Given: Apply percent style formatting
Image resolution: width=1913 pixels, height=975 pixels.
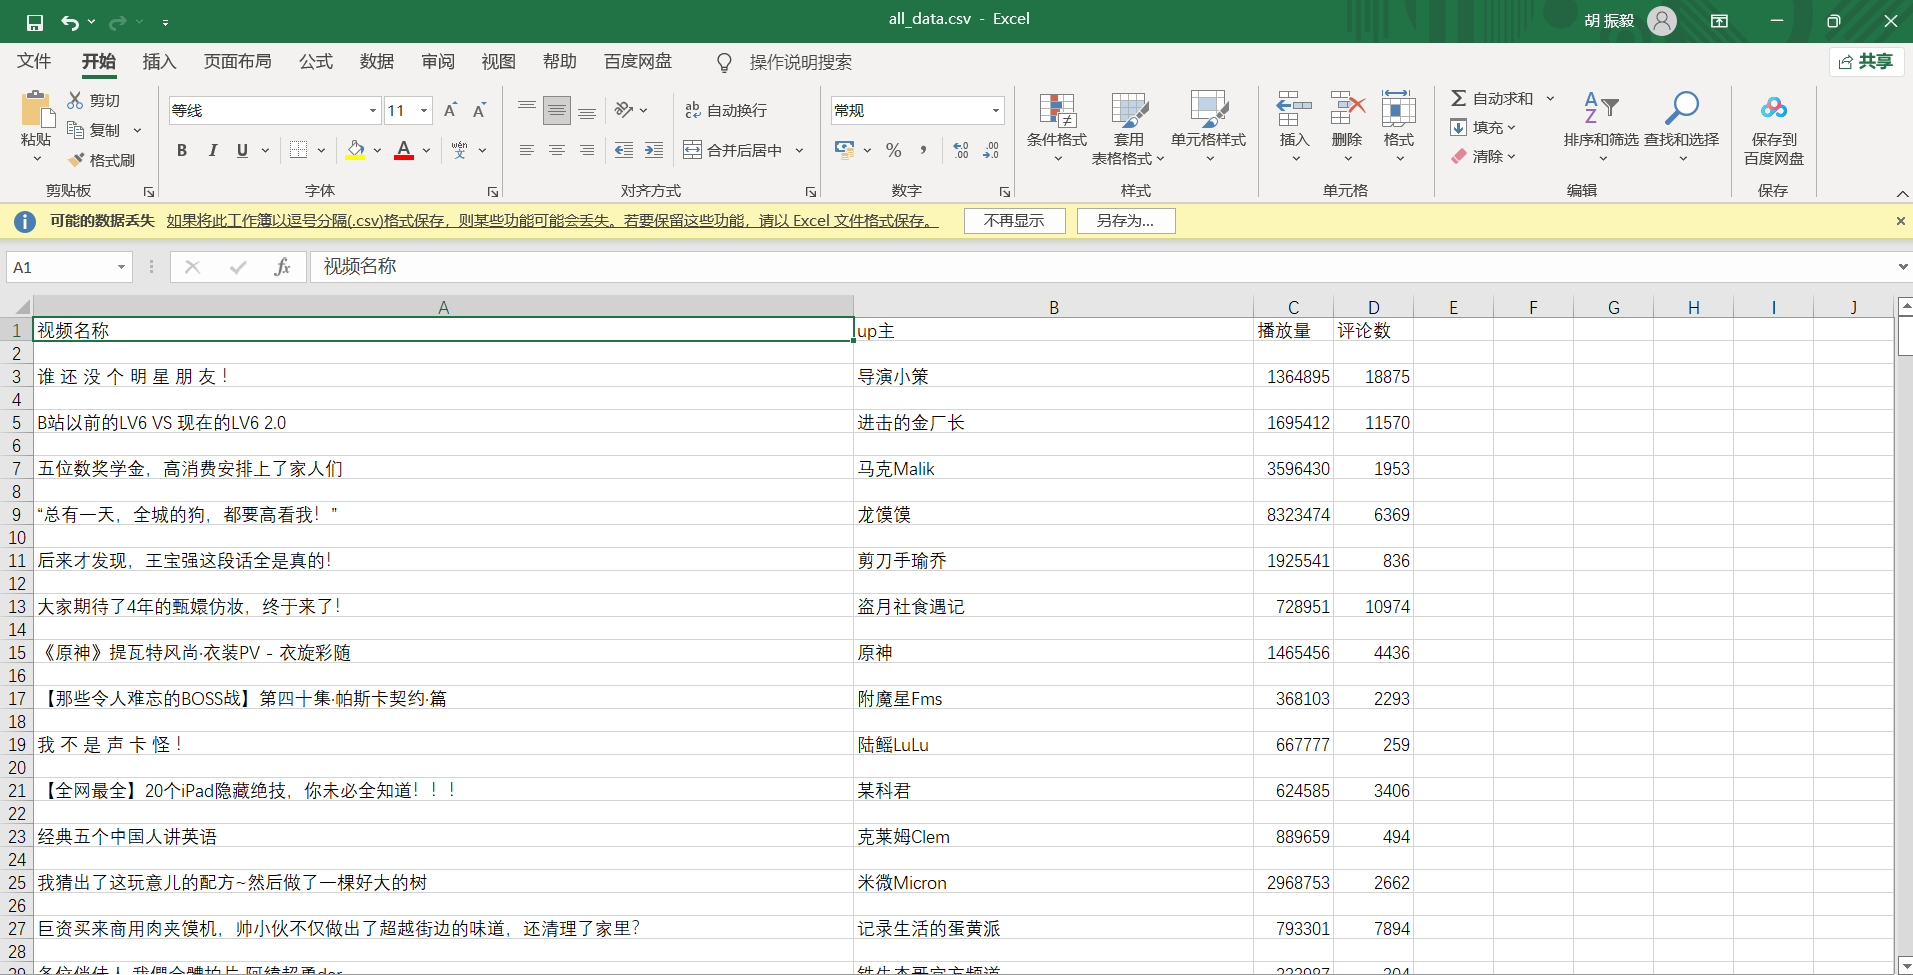Looking at the screenshot, I should 894,150.
